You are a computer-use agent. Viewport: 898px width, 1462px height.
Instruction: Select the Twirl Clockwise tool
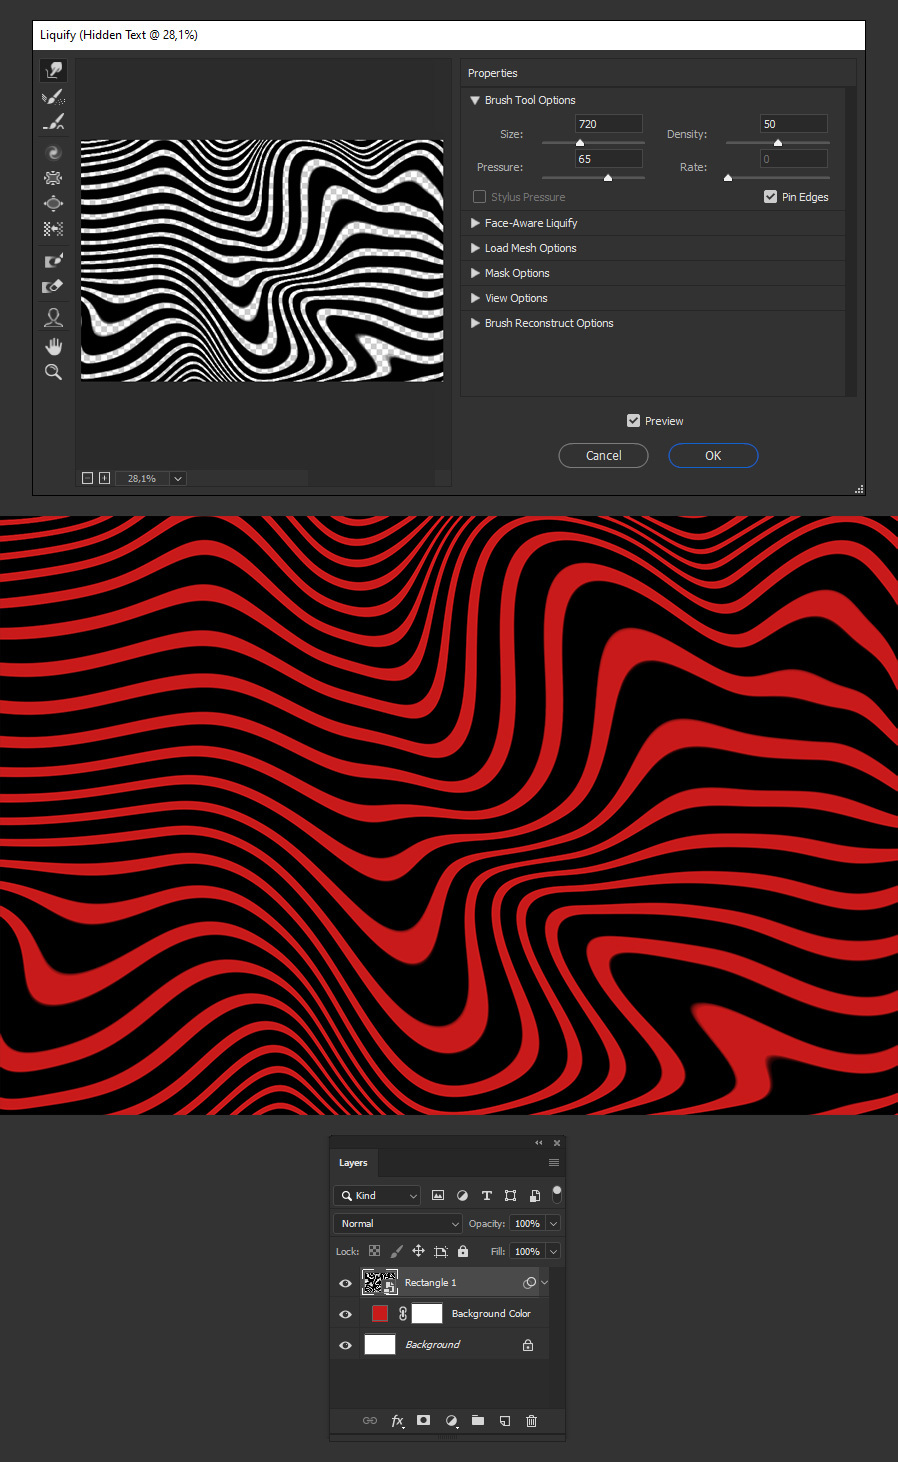(54, 153)
